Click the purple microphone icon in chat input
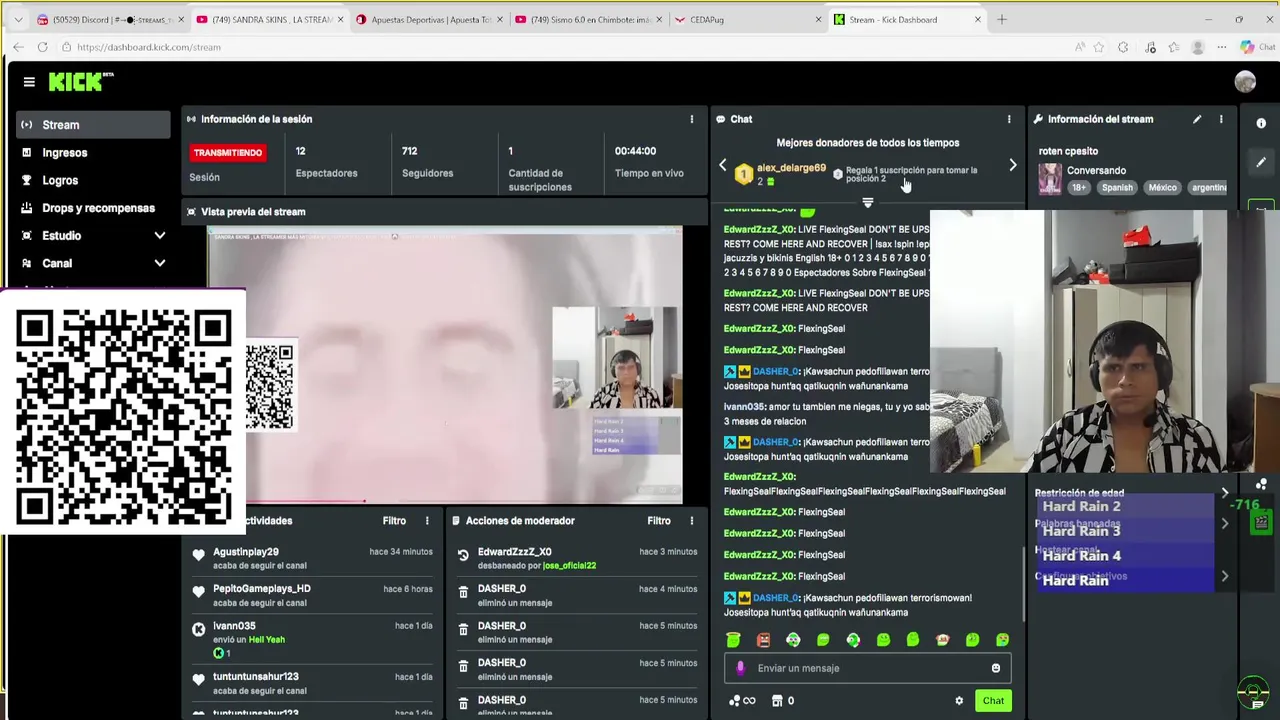Viewport: 1280px width, 720px height. 740,668
